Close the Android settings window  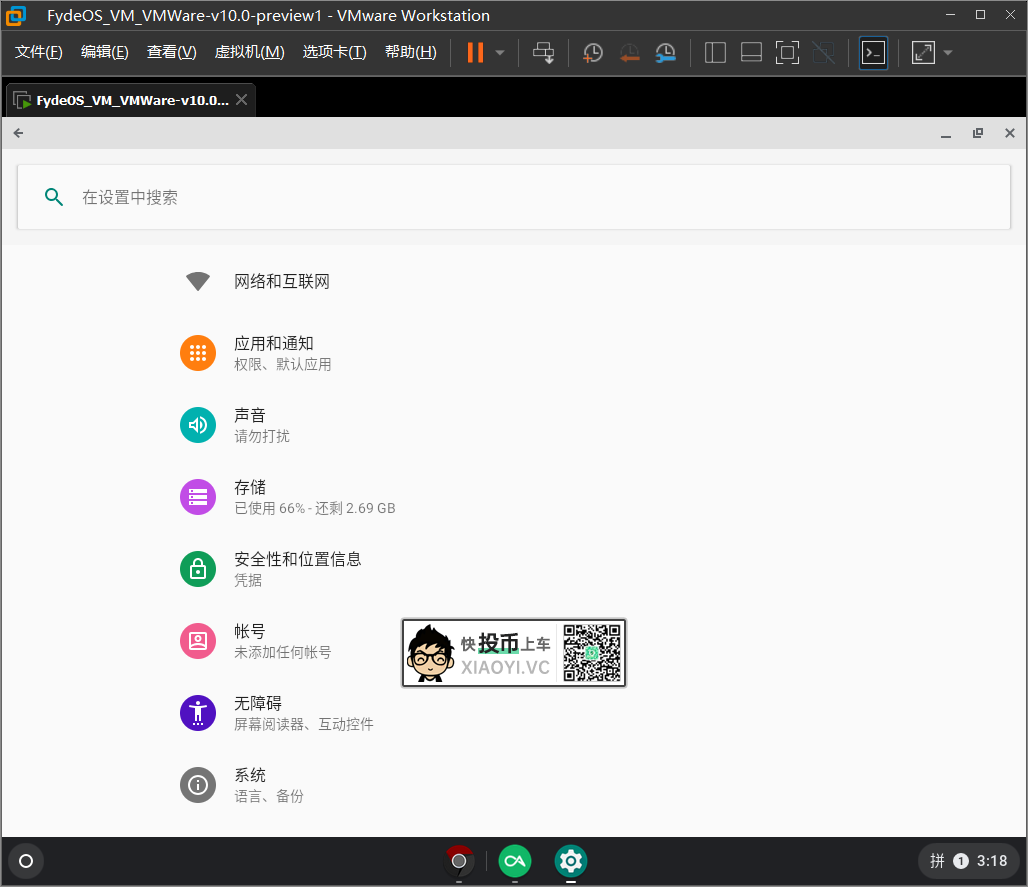(x=1010, y=133)
